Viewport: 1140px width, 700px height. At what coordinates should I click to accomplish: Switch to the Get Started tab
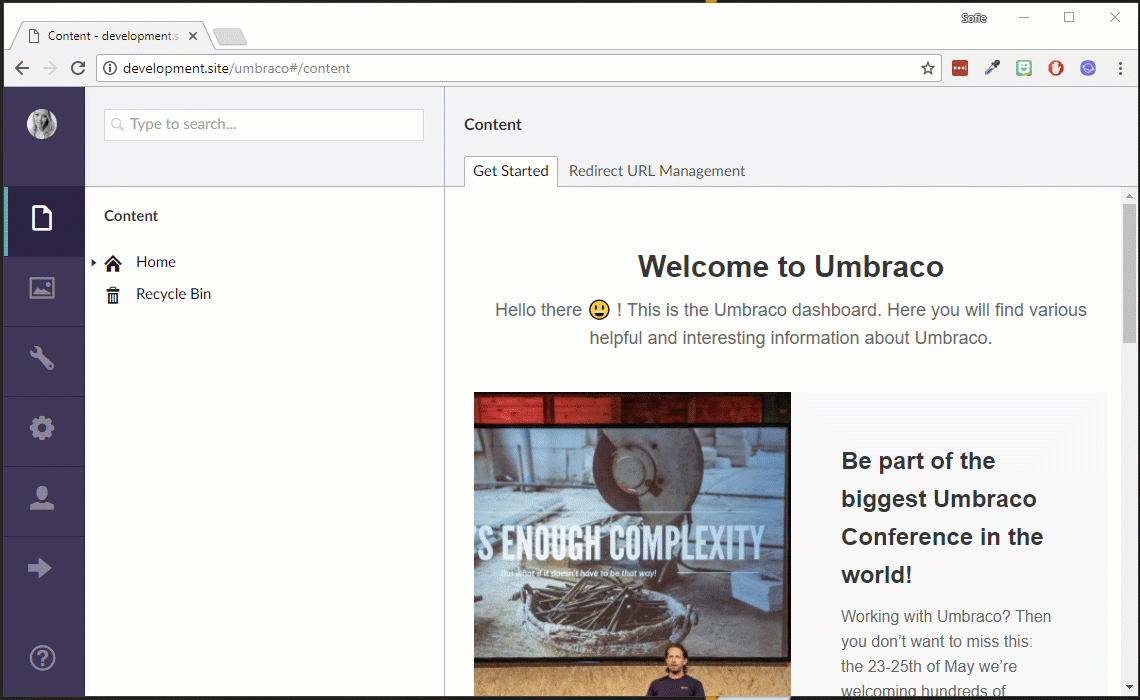(x=510, y=171)
